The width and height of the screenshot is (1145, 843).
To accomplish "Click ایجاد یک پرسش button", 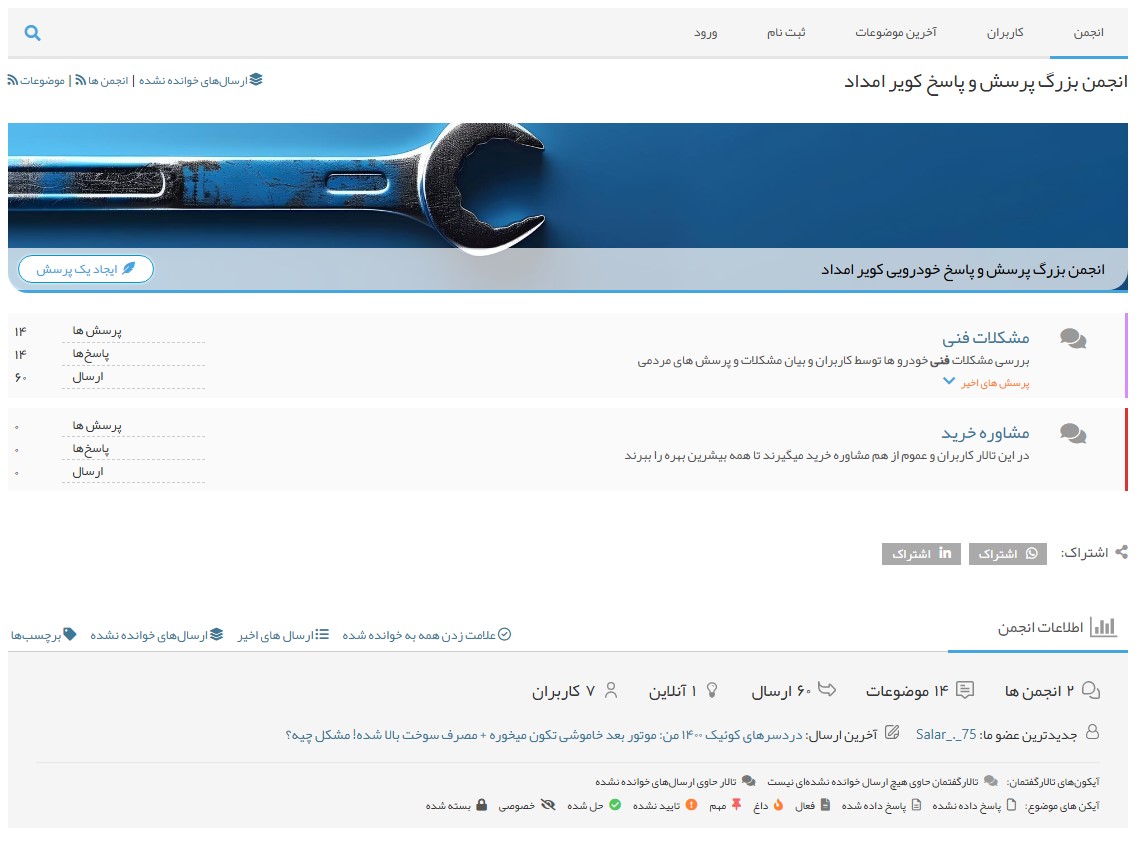I will tap(85, 269).
